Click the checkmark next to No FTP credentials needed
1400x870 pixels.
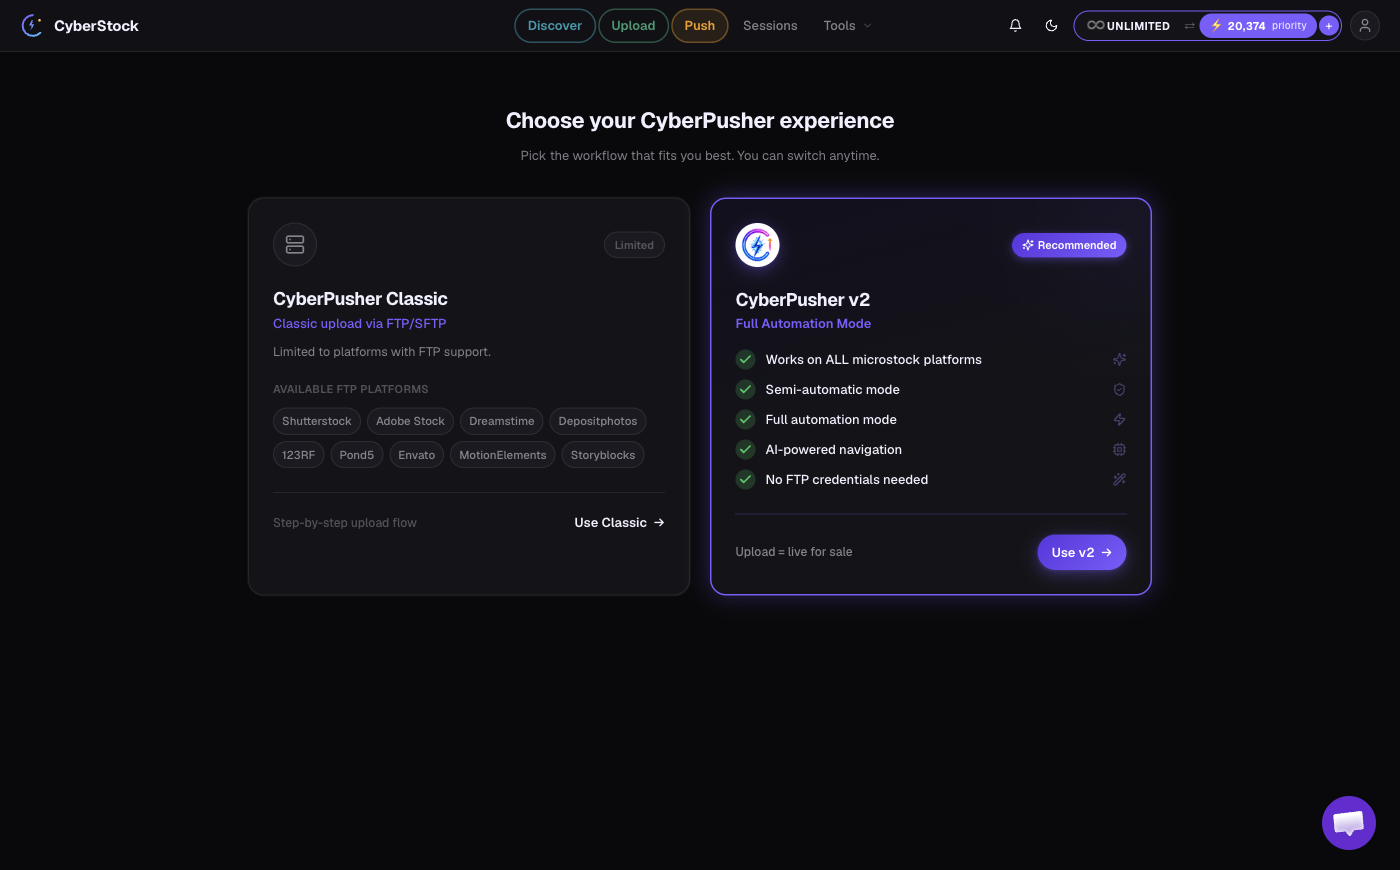(x=745, y=479)
